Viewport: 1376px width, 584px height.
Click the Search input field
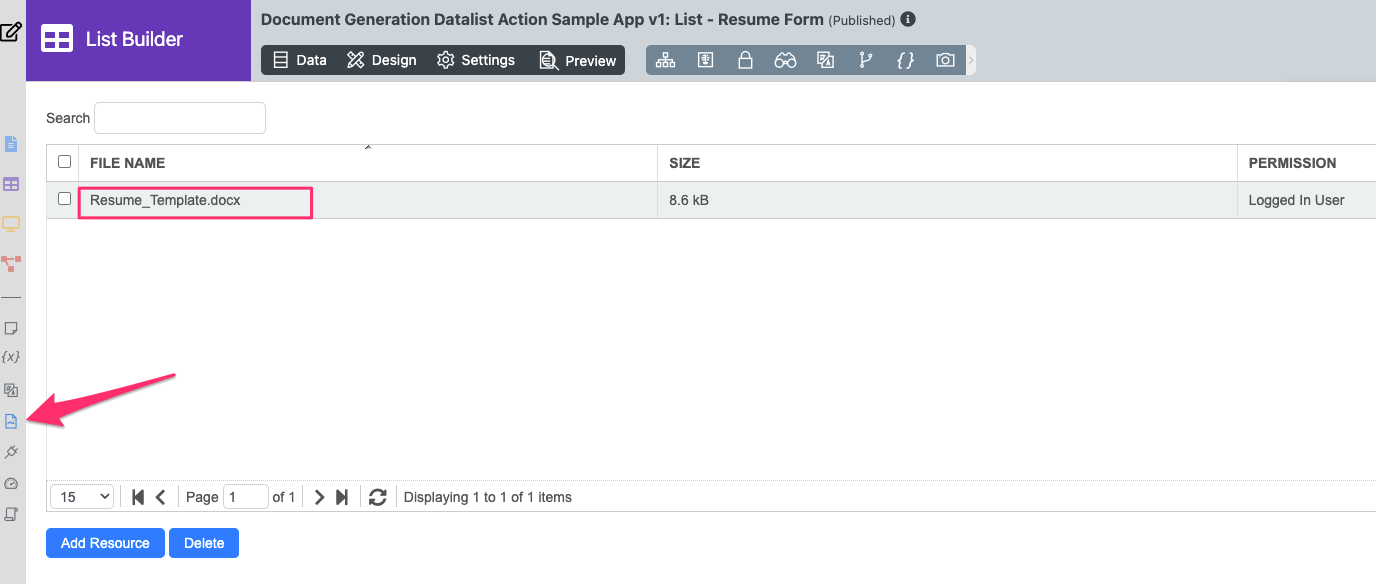(180, 118)
